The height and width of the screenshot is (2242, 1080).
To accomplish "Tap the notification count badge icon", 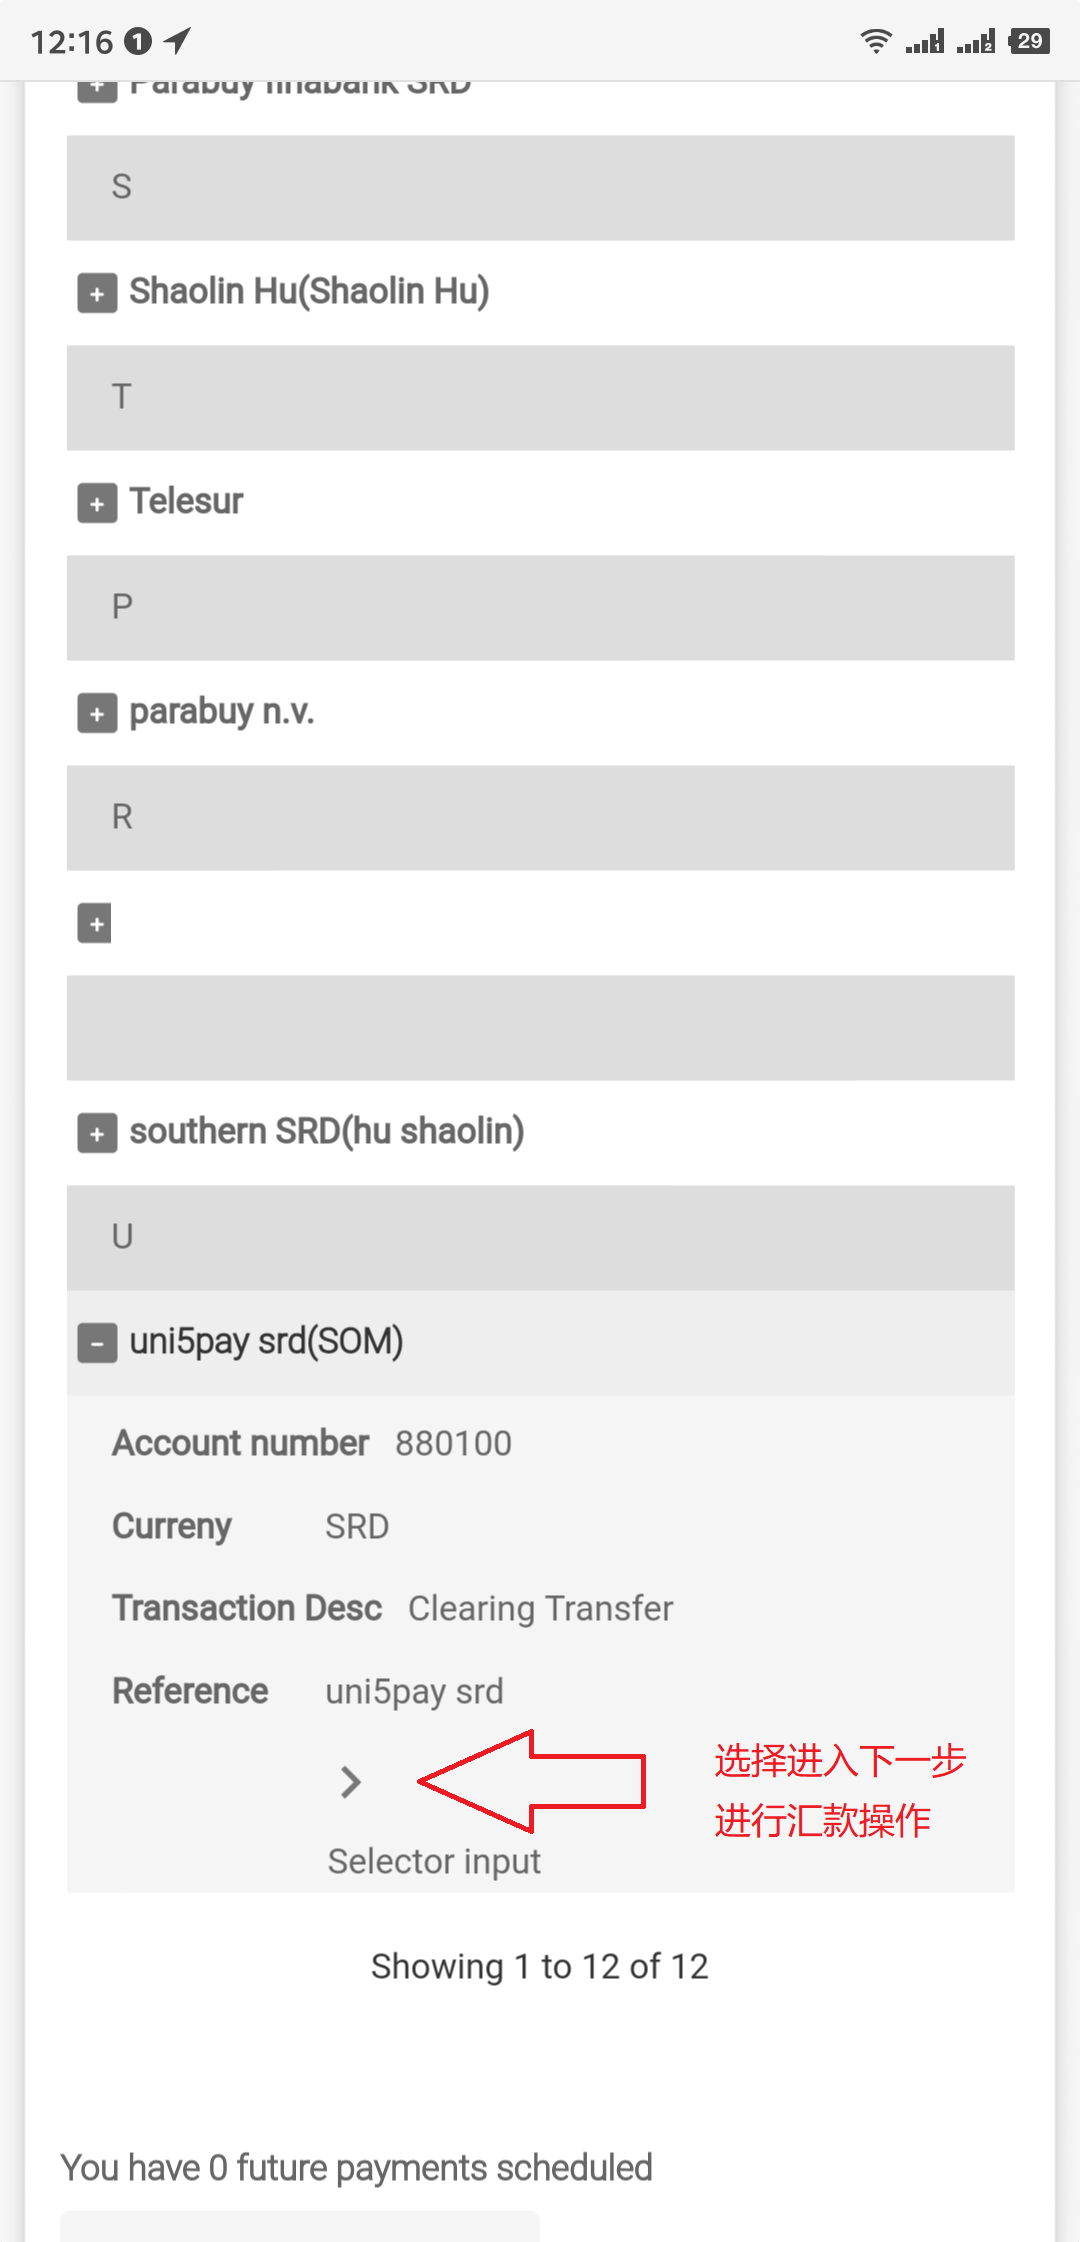I will (138, 41).
